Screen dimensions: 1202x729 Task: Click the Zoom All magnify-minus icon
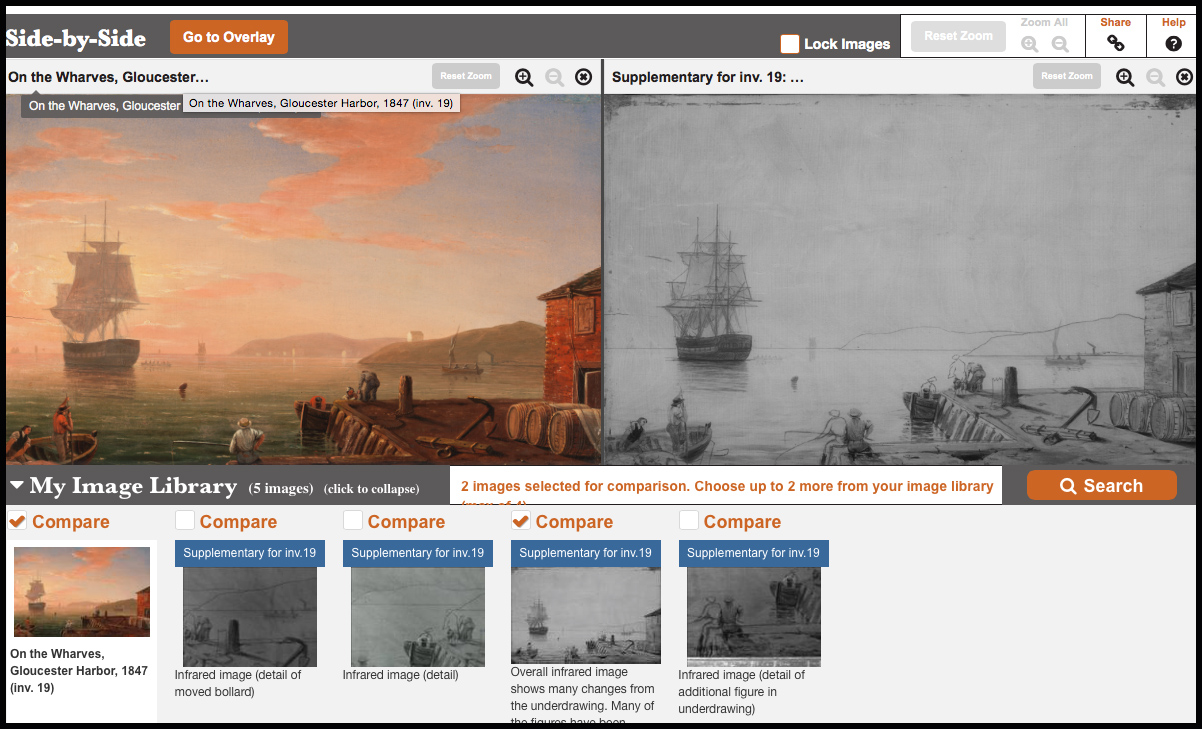point(1060,43)
